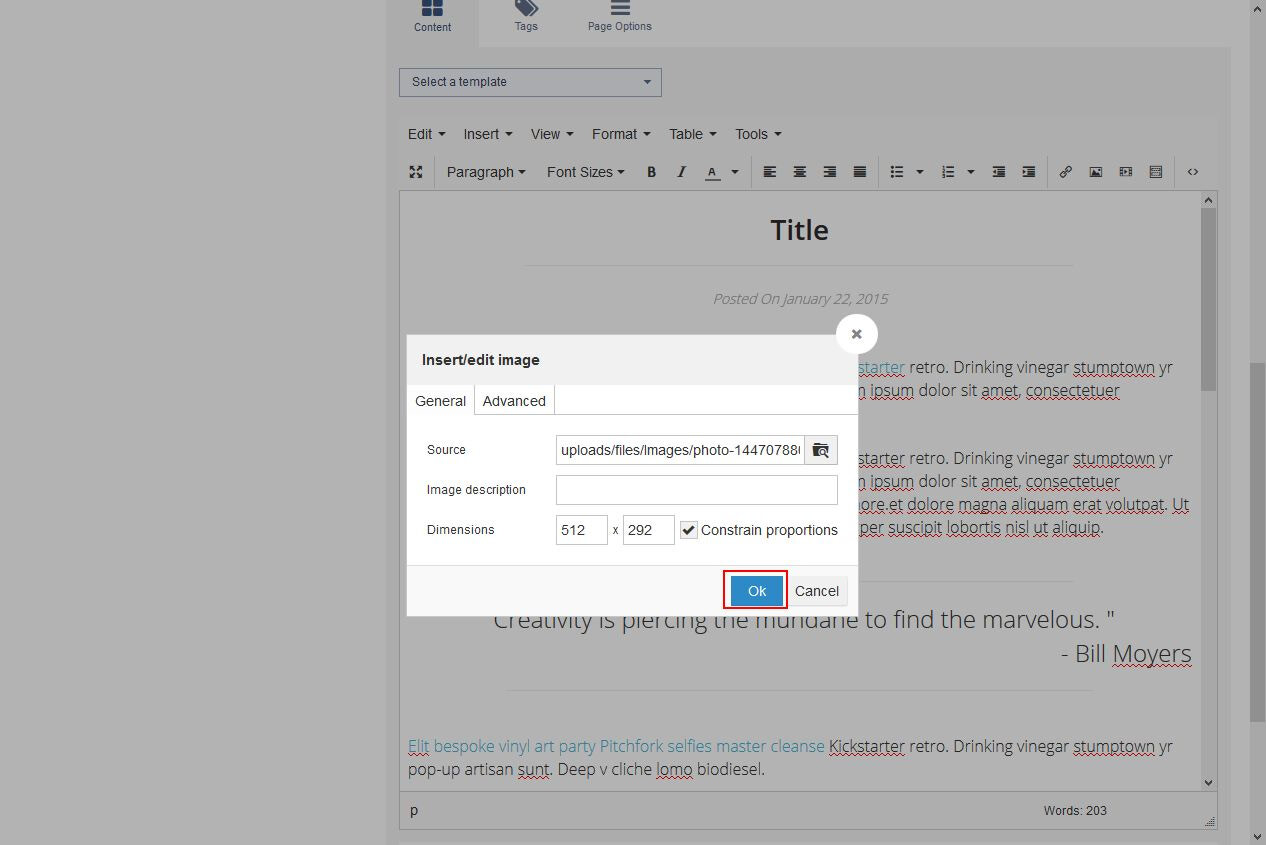Insert media video icon
Image resolution: width=1266 pixels, height=845 pixels.
click(x=1125, y=172)
